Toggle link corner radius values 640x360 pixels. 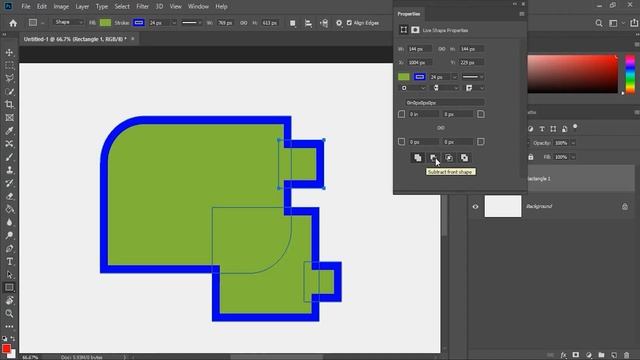point(441,128)
